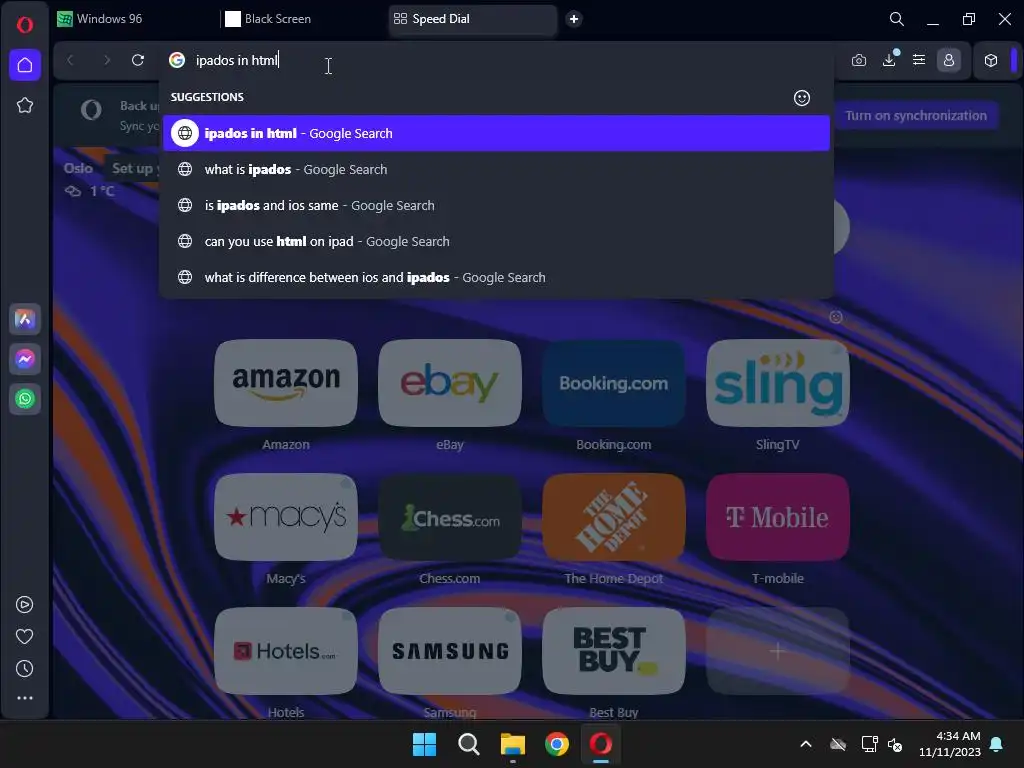Click Turn on synchronization button
This screenshot has width=1024, height=768.
point(916,116)
